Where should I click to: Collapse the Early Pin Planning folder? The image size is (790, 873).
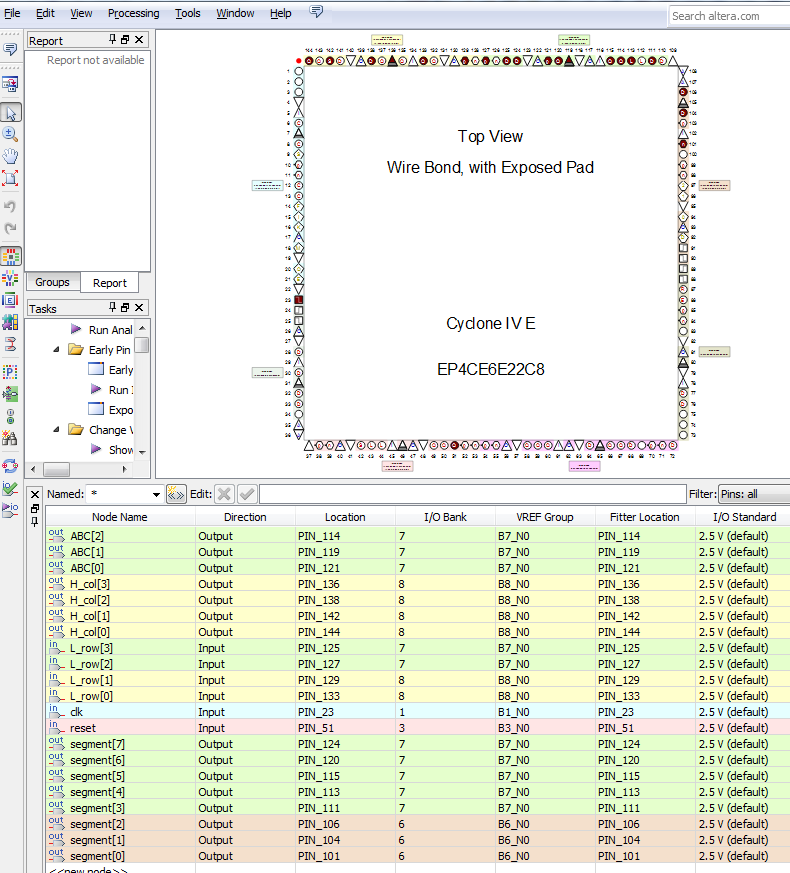[56, 350]
